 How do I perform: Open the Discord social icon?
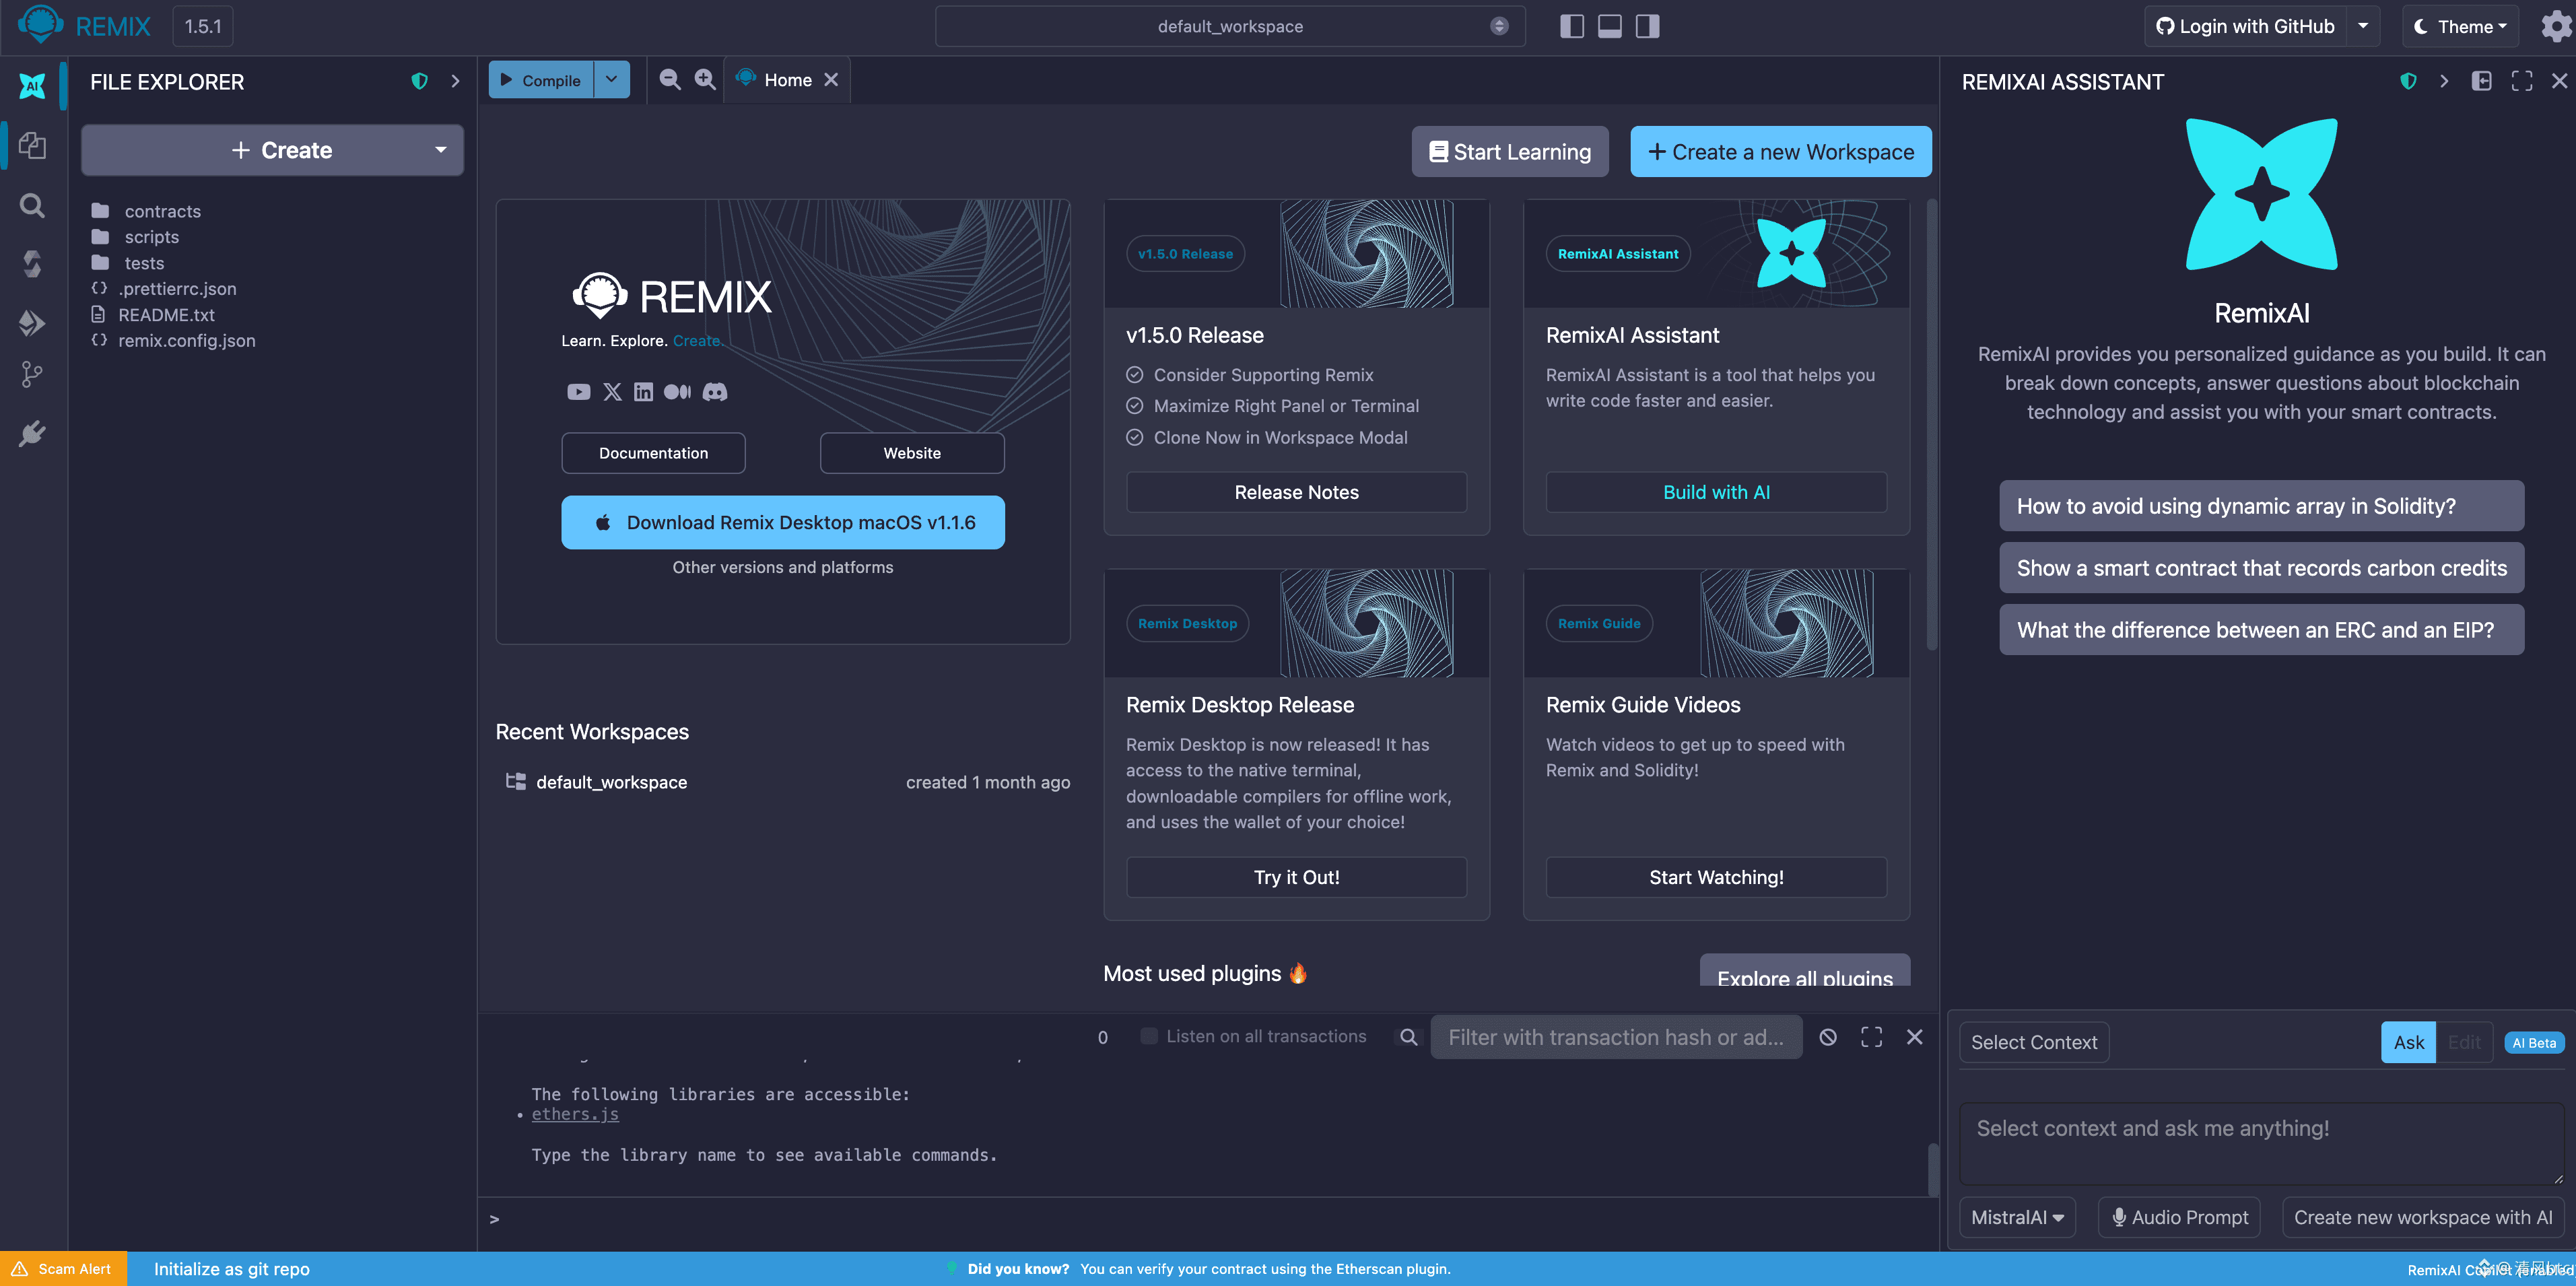715,392
